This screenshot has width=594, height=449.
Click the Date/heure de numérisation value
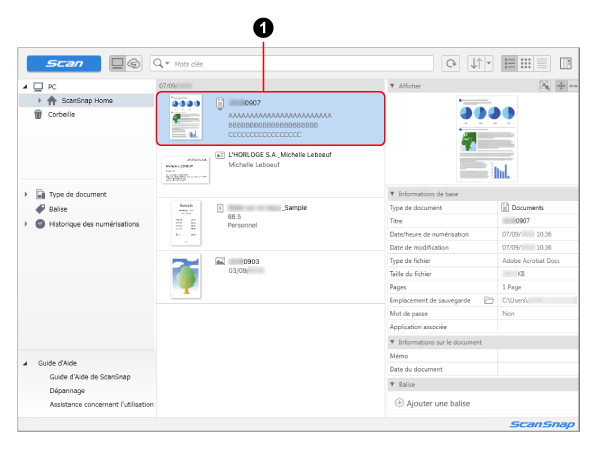538,234
